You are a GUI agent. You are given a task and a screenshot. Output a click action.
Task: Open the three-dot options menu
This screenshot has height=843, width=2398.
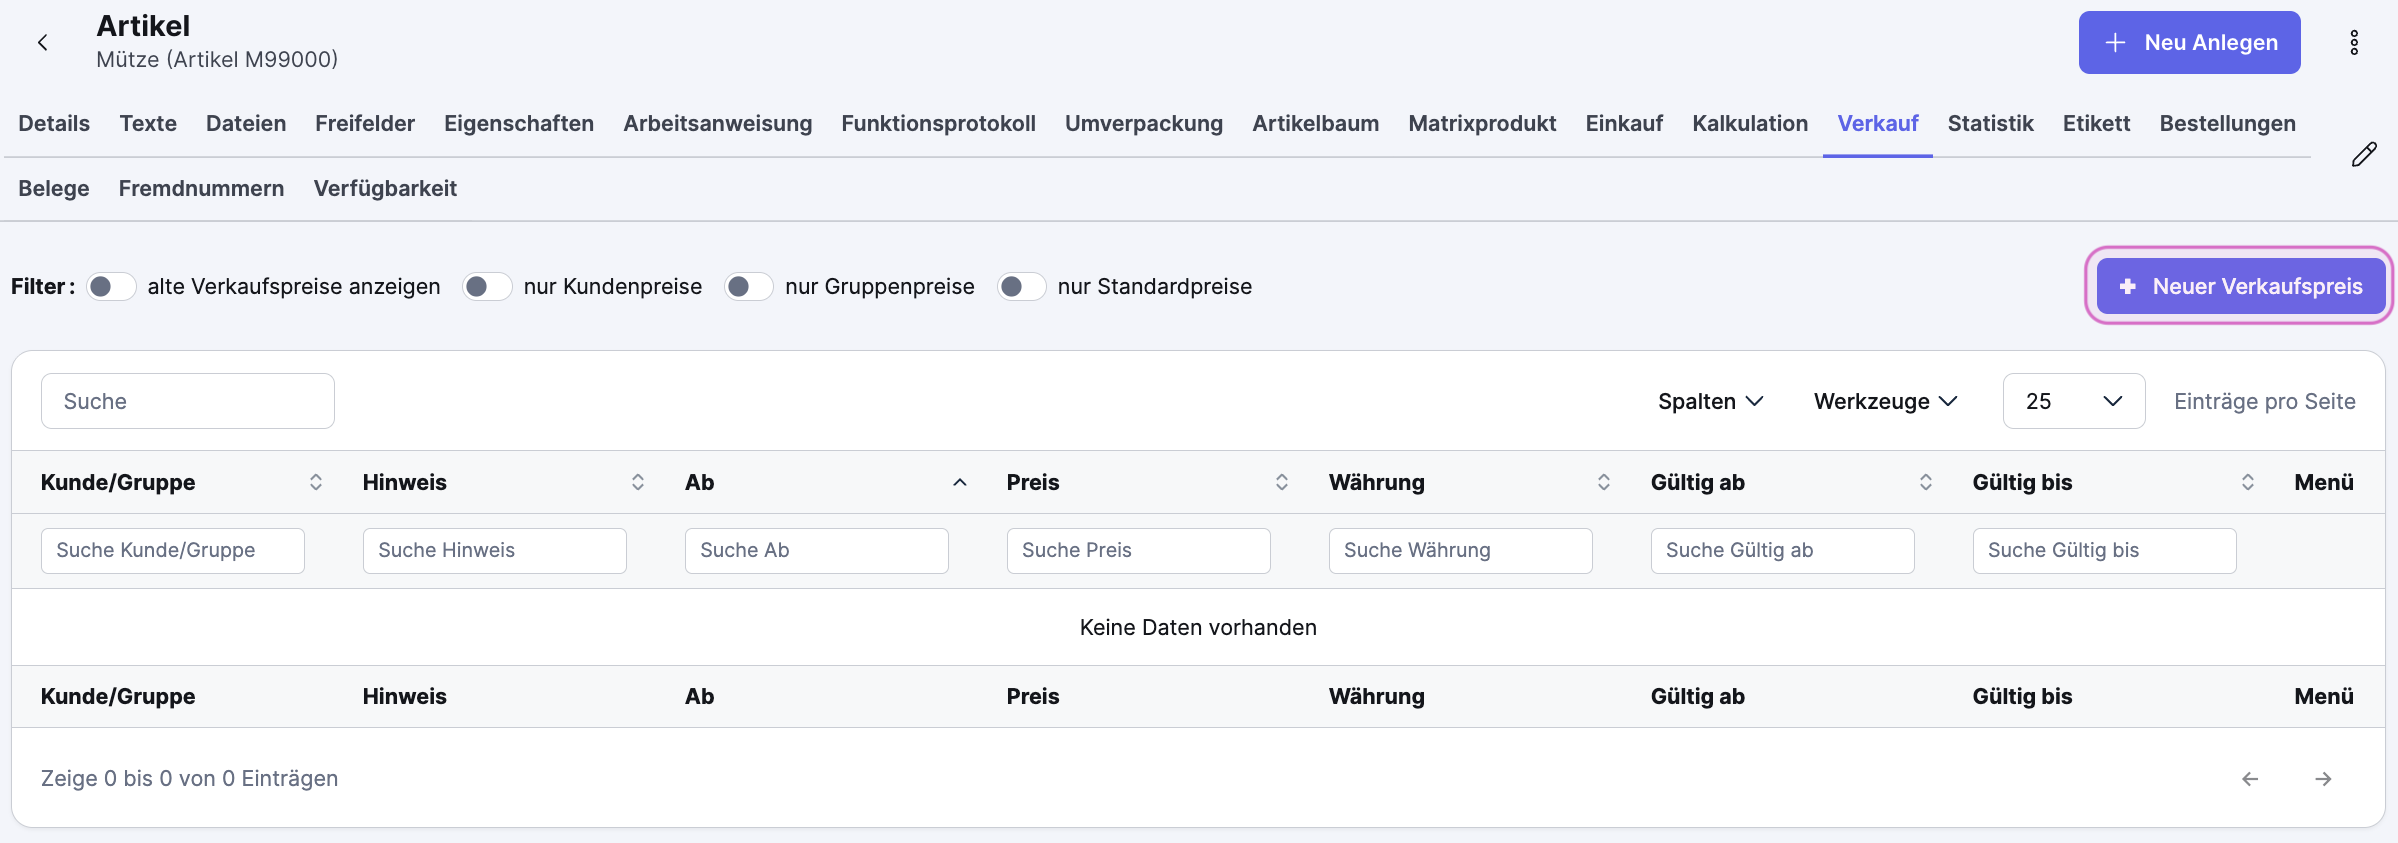click(2354, 42)
